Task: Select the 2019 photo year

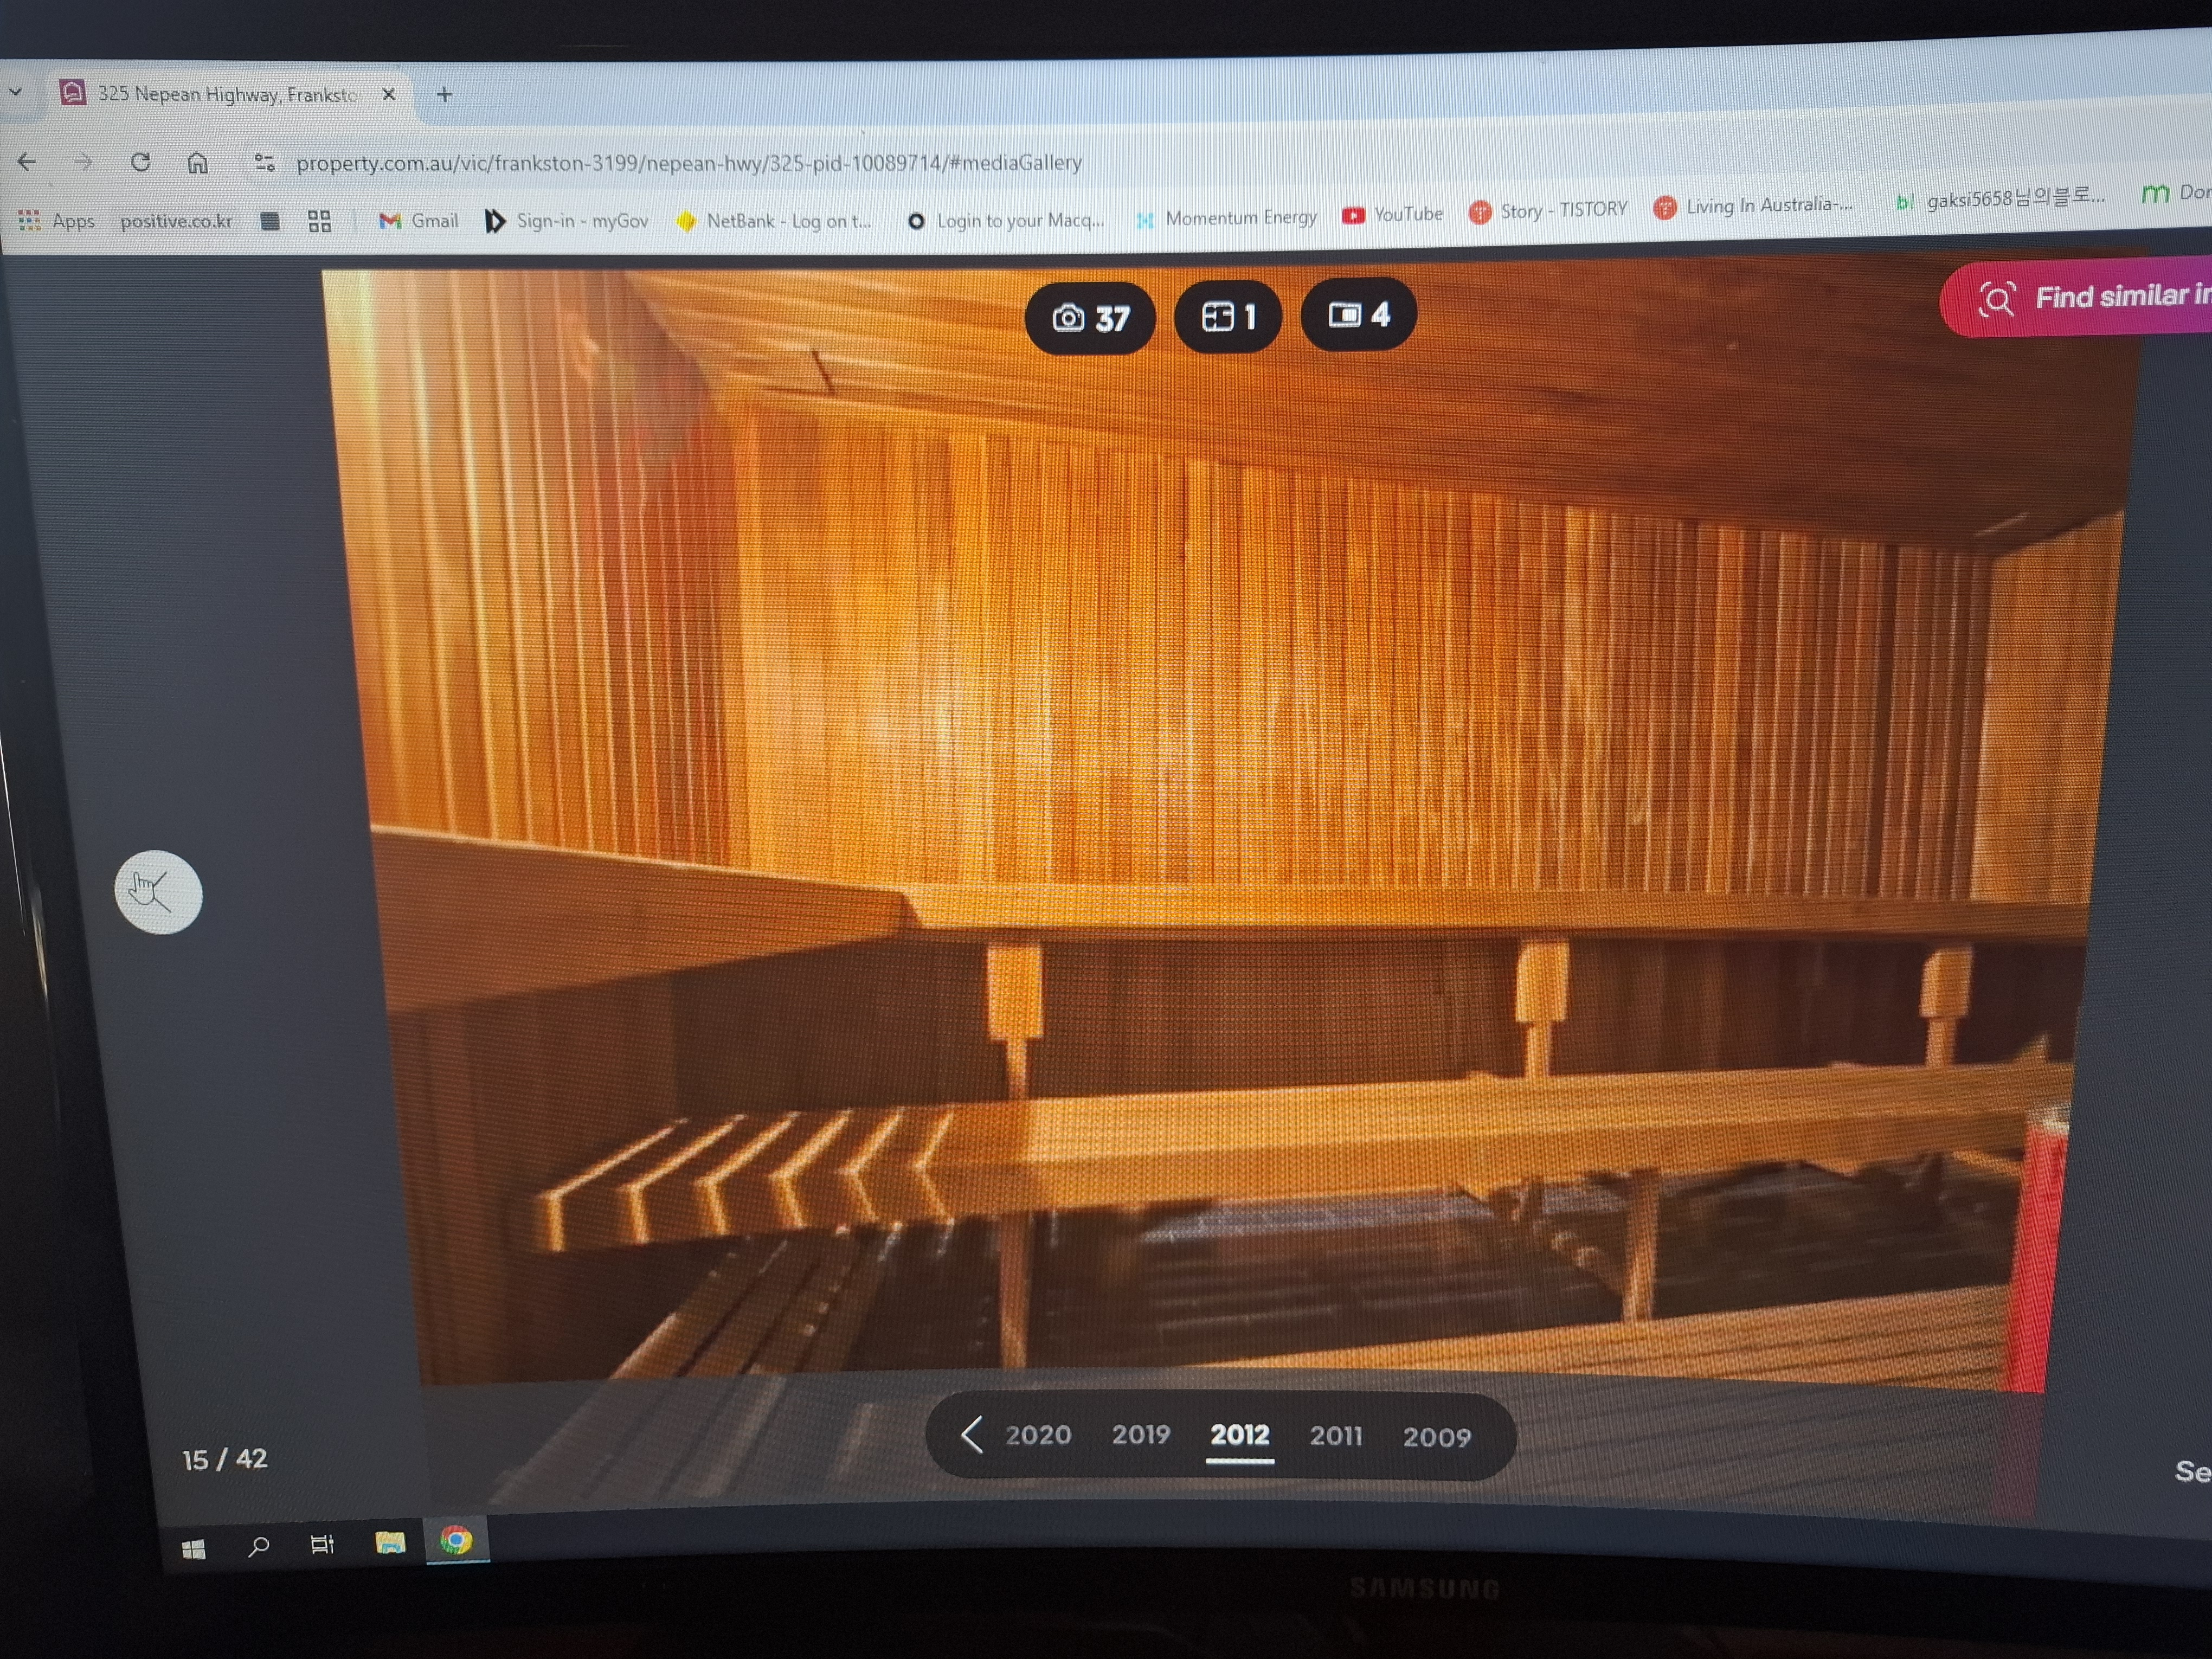Action: coord(1141,1435)
